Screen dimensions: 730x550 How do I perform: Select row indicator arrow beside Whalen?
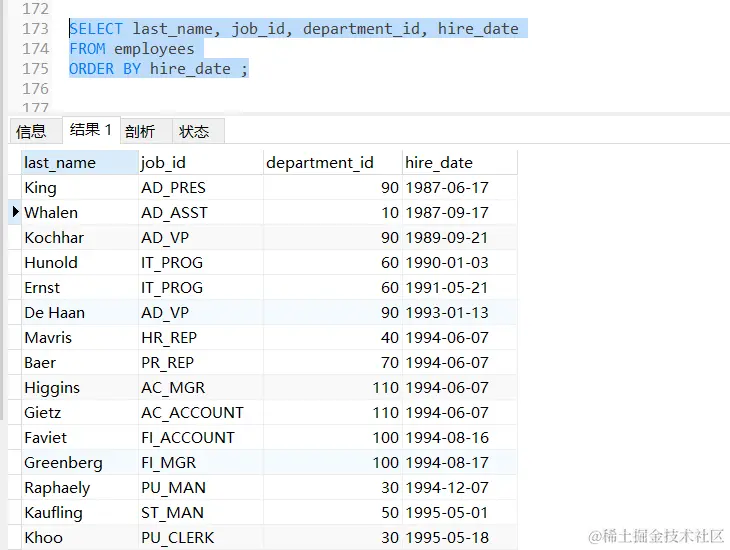point(15,212)
